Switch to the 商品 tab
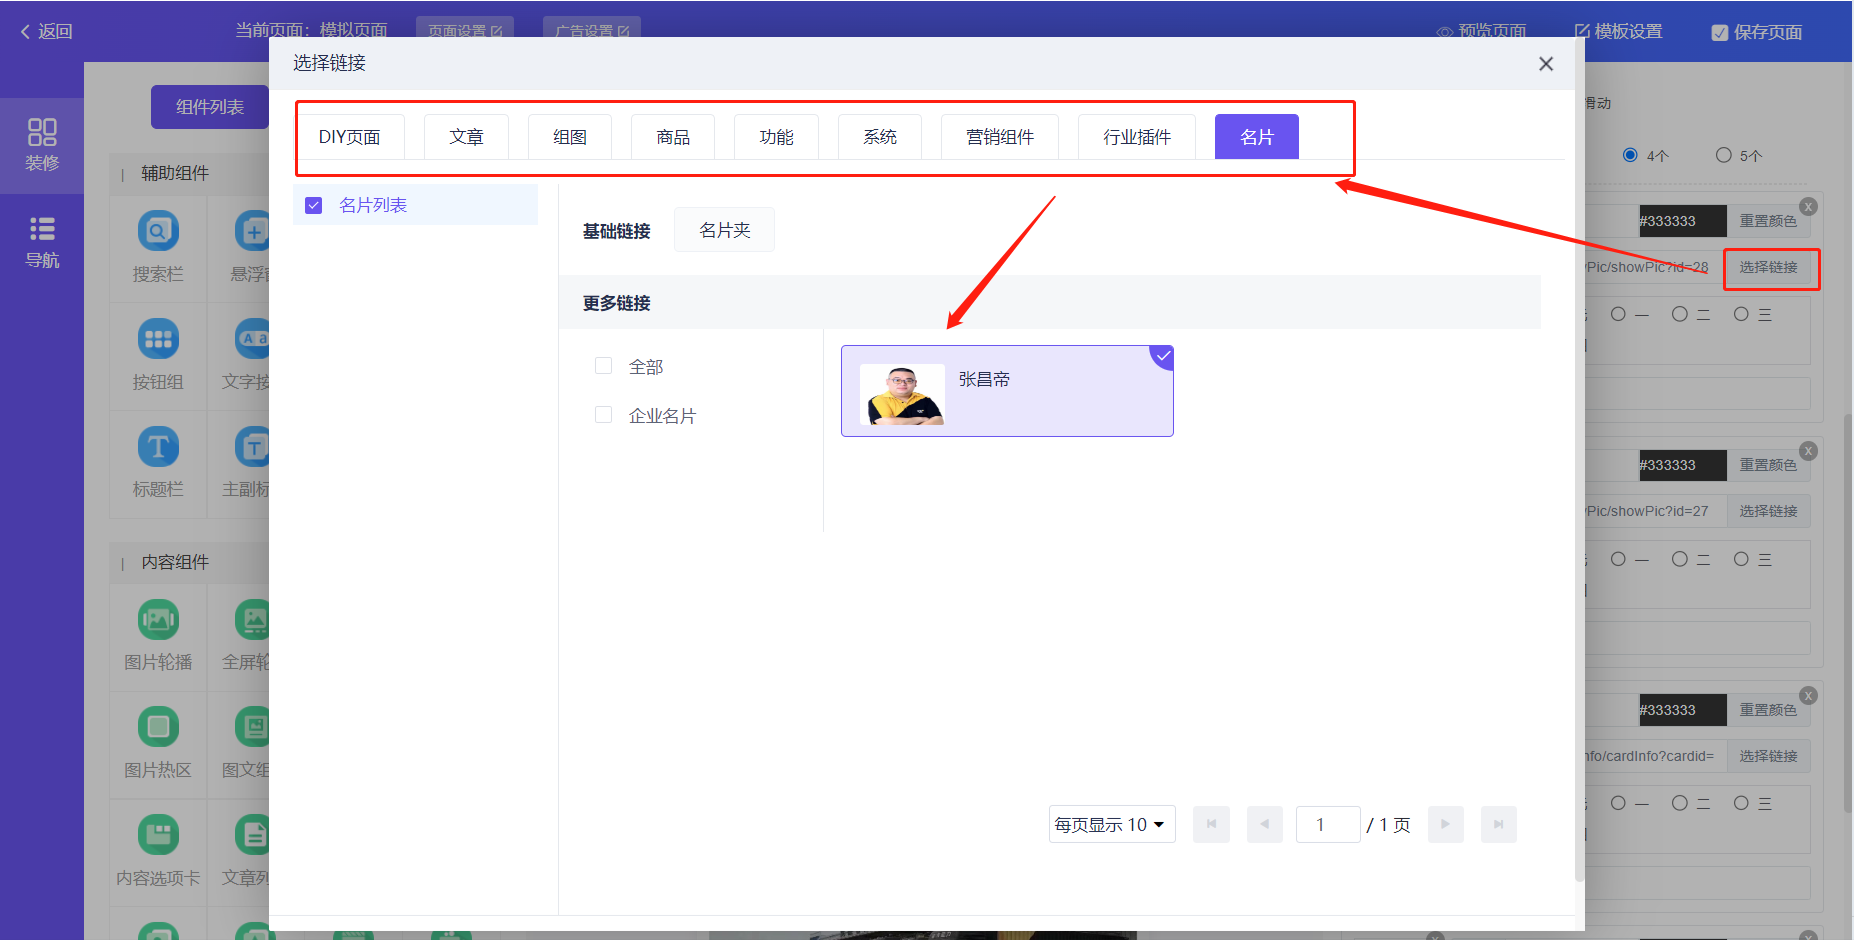1854x940 pixels. (673, 137)
